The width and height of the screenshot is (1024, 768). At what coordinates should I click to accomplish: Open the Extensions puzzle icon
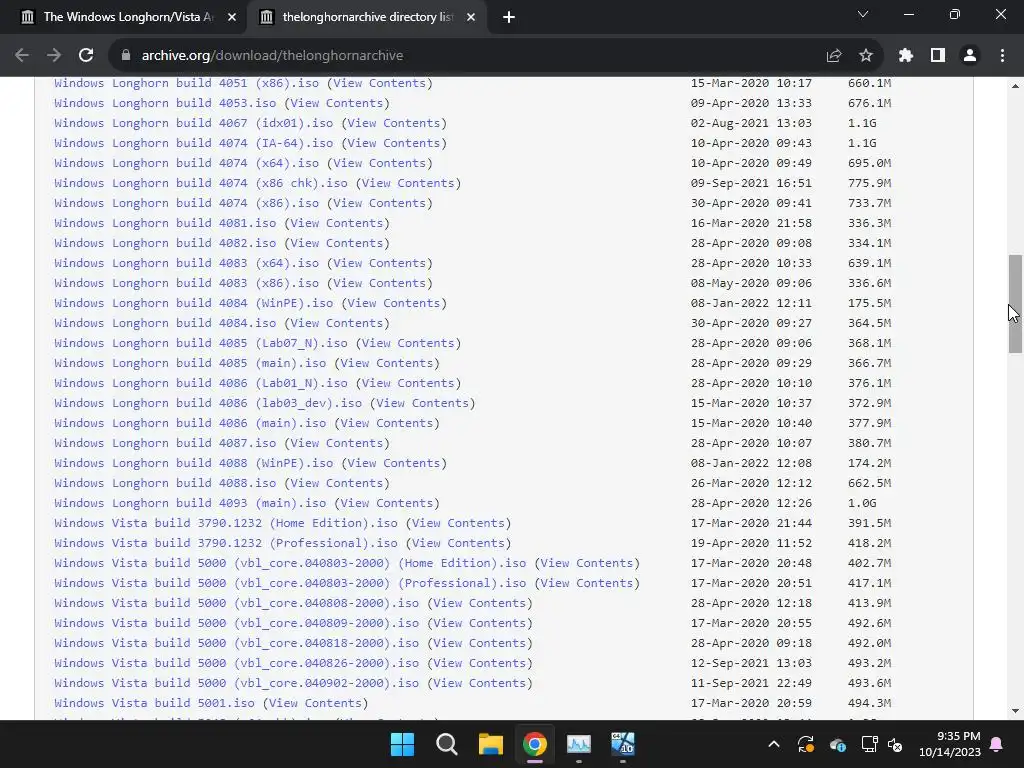906,56
